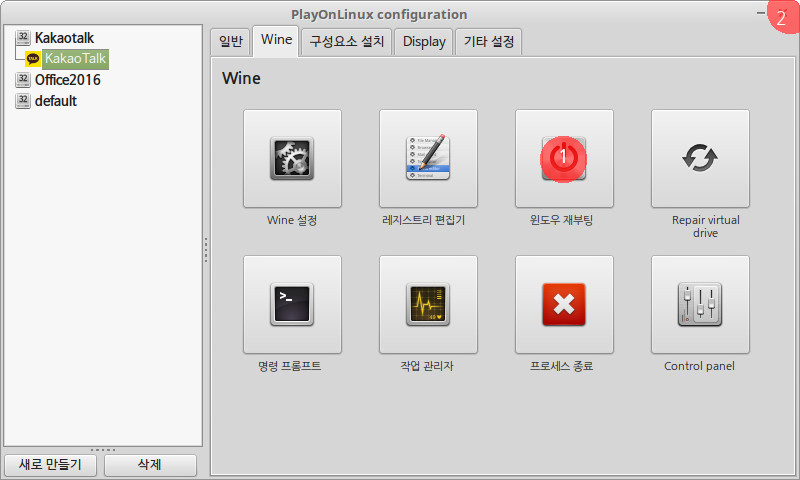Select the Office2016 virtual drive

[67, 80]
